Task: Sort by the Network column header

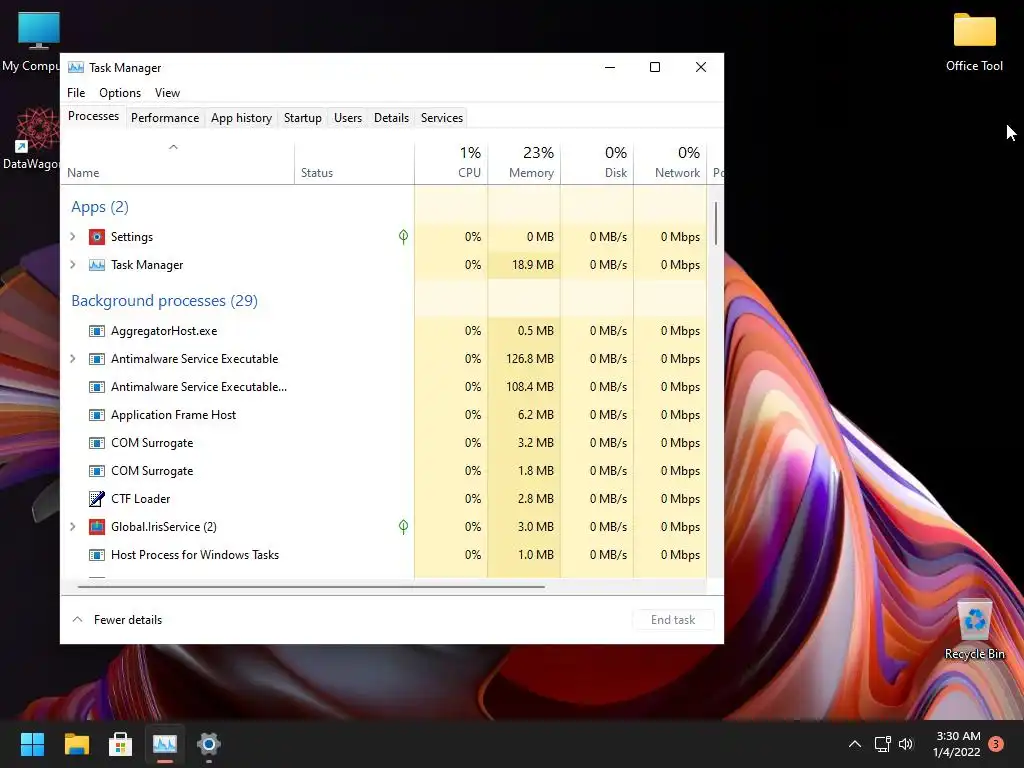Action: tap(670, 163)
